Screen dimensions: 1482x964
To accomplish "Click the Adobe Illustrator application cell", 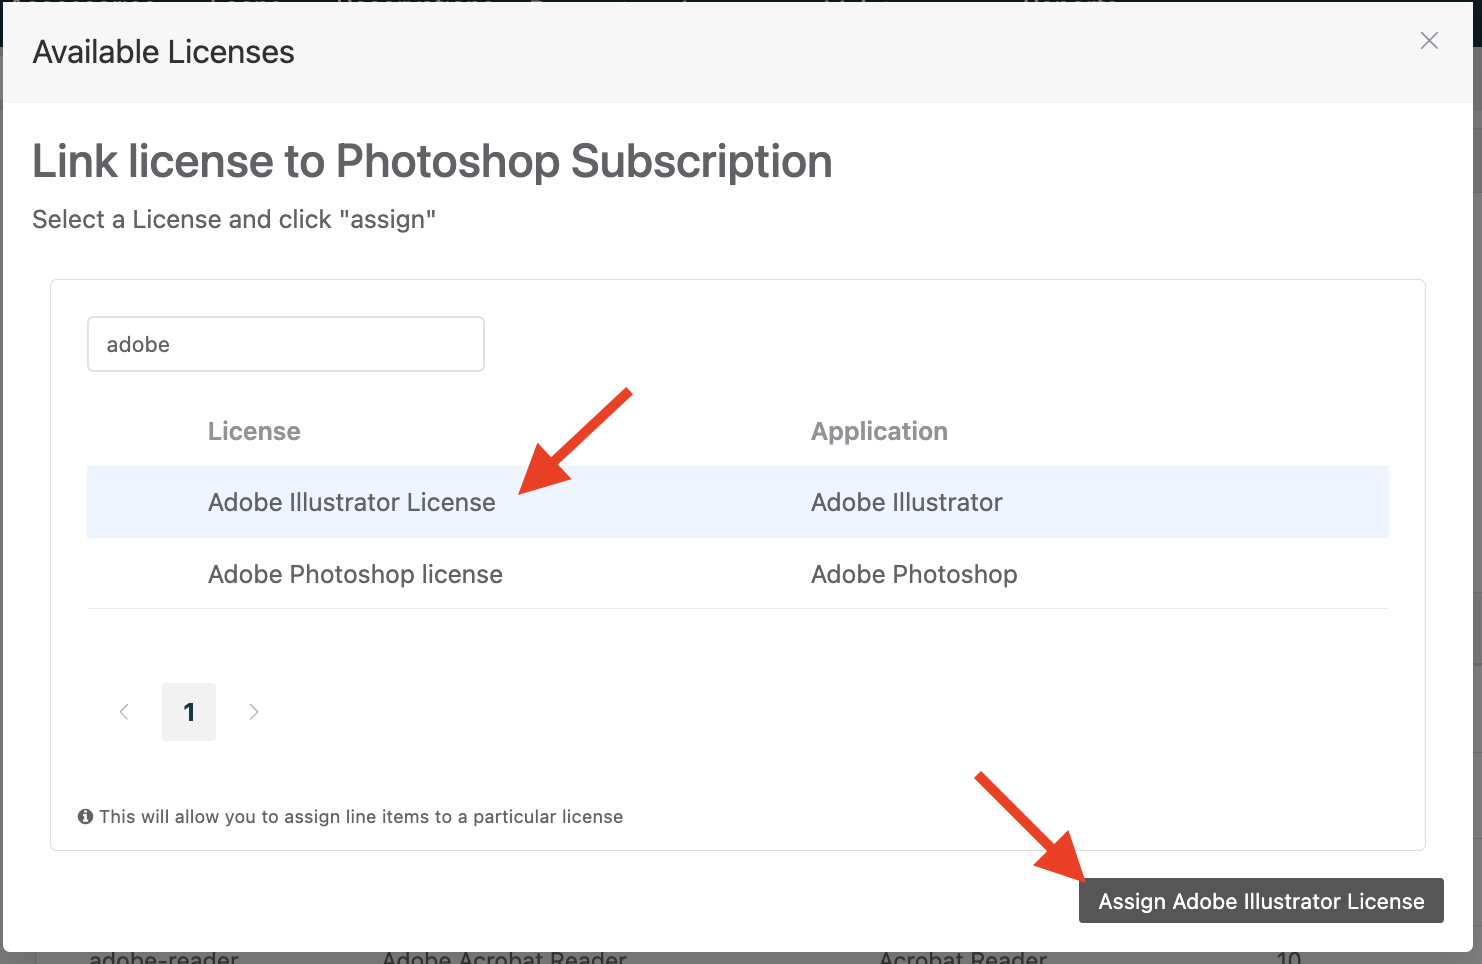I will pos(906,502).
